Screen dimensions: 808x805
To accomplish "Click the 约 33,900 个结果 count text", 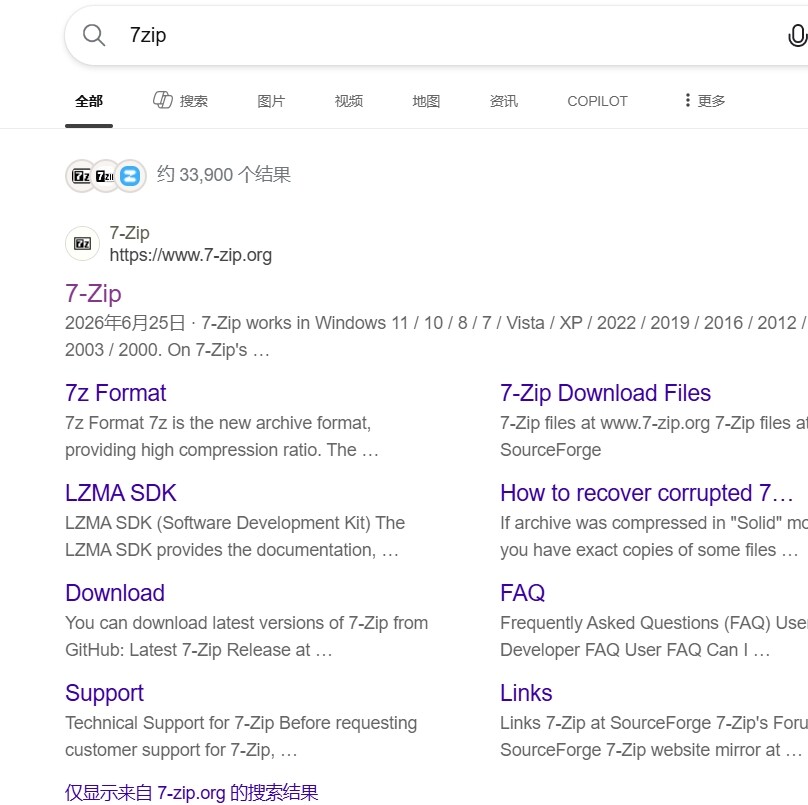I will 224,175.
